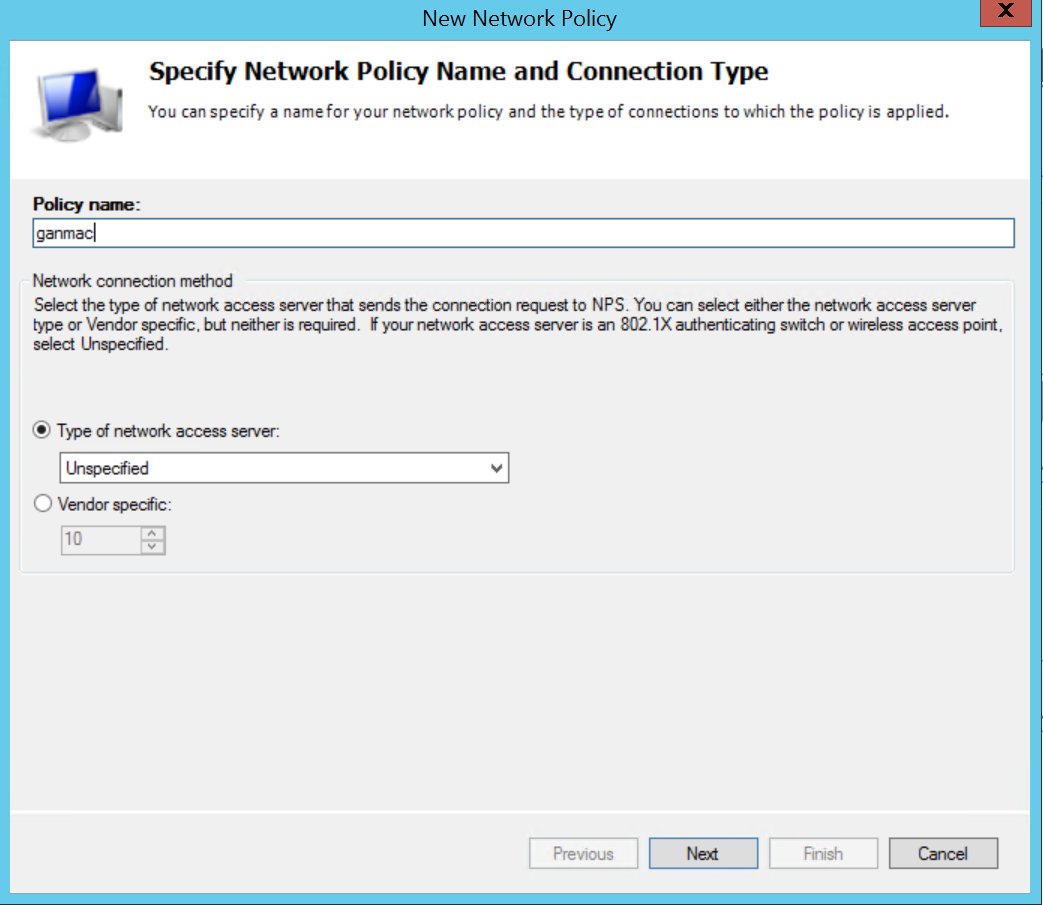Select Type of network access server radio
The image size is (1043, 905).
42,430
